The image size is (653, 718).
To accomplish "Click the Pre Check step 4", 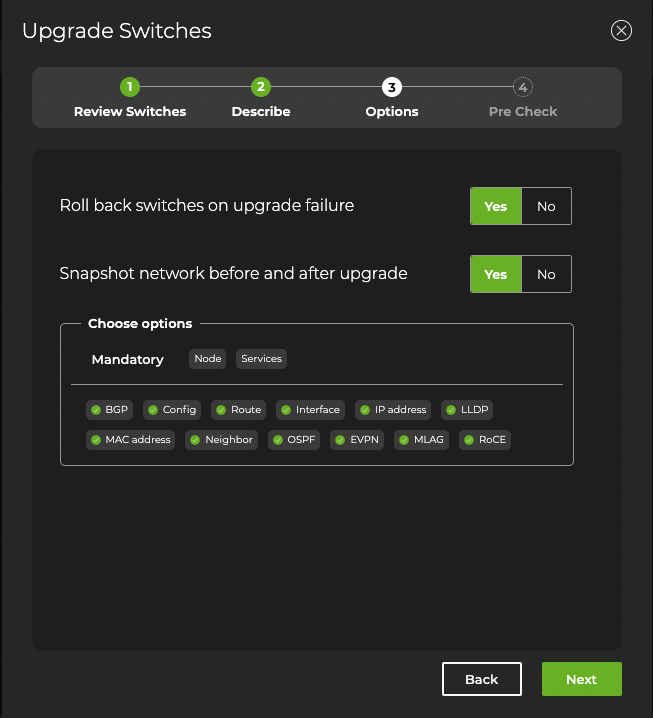I will [523, 88].
